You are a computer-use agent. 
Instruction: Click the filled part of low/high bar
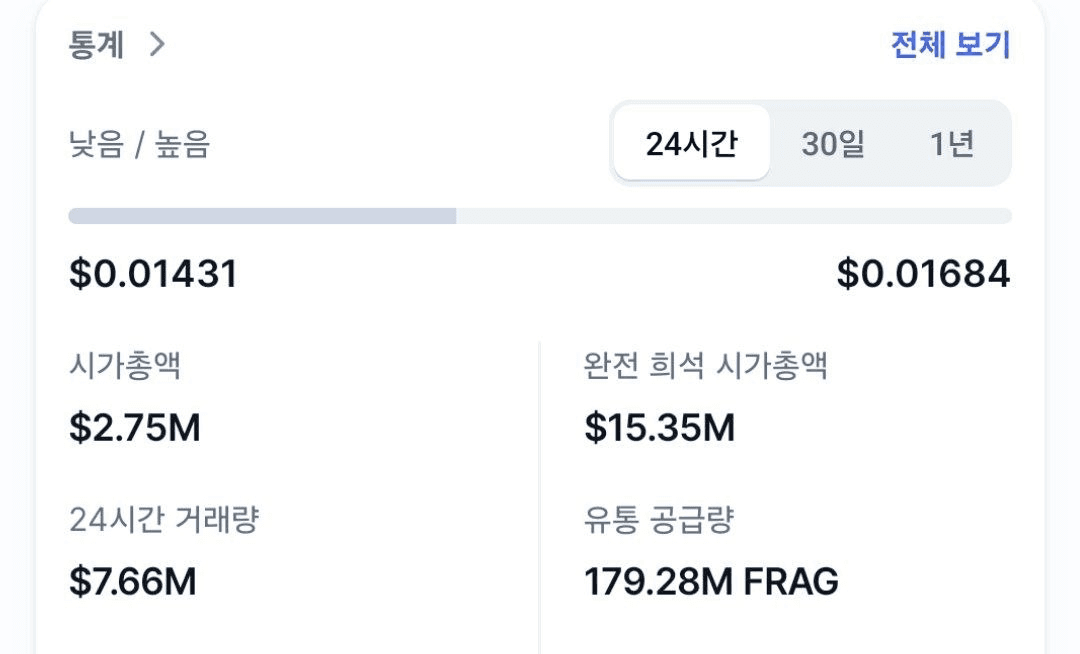click(x=262, y=216)
